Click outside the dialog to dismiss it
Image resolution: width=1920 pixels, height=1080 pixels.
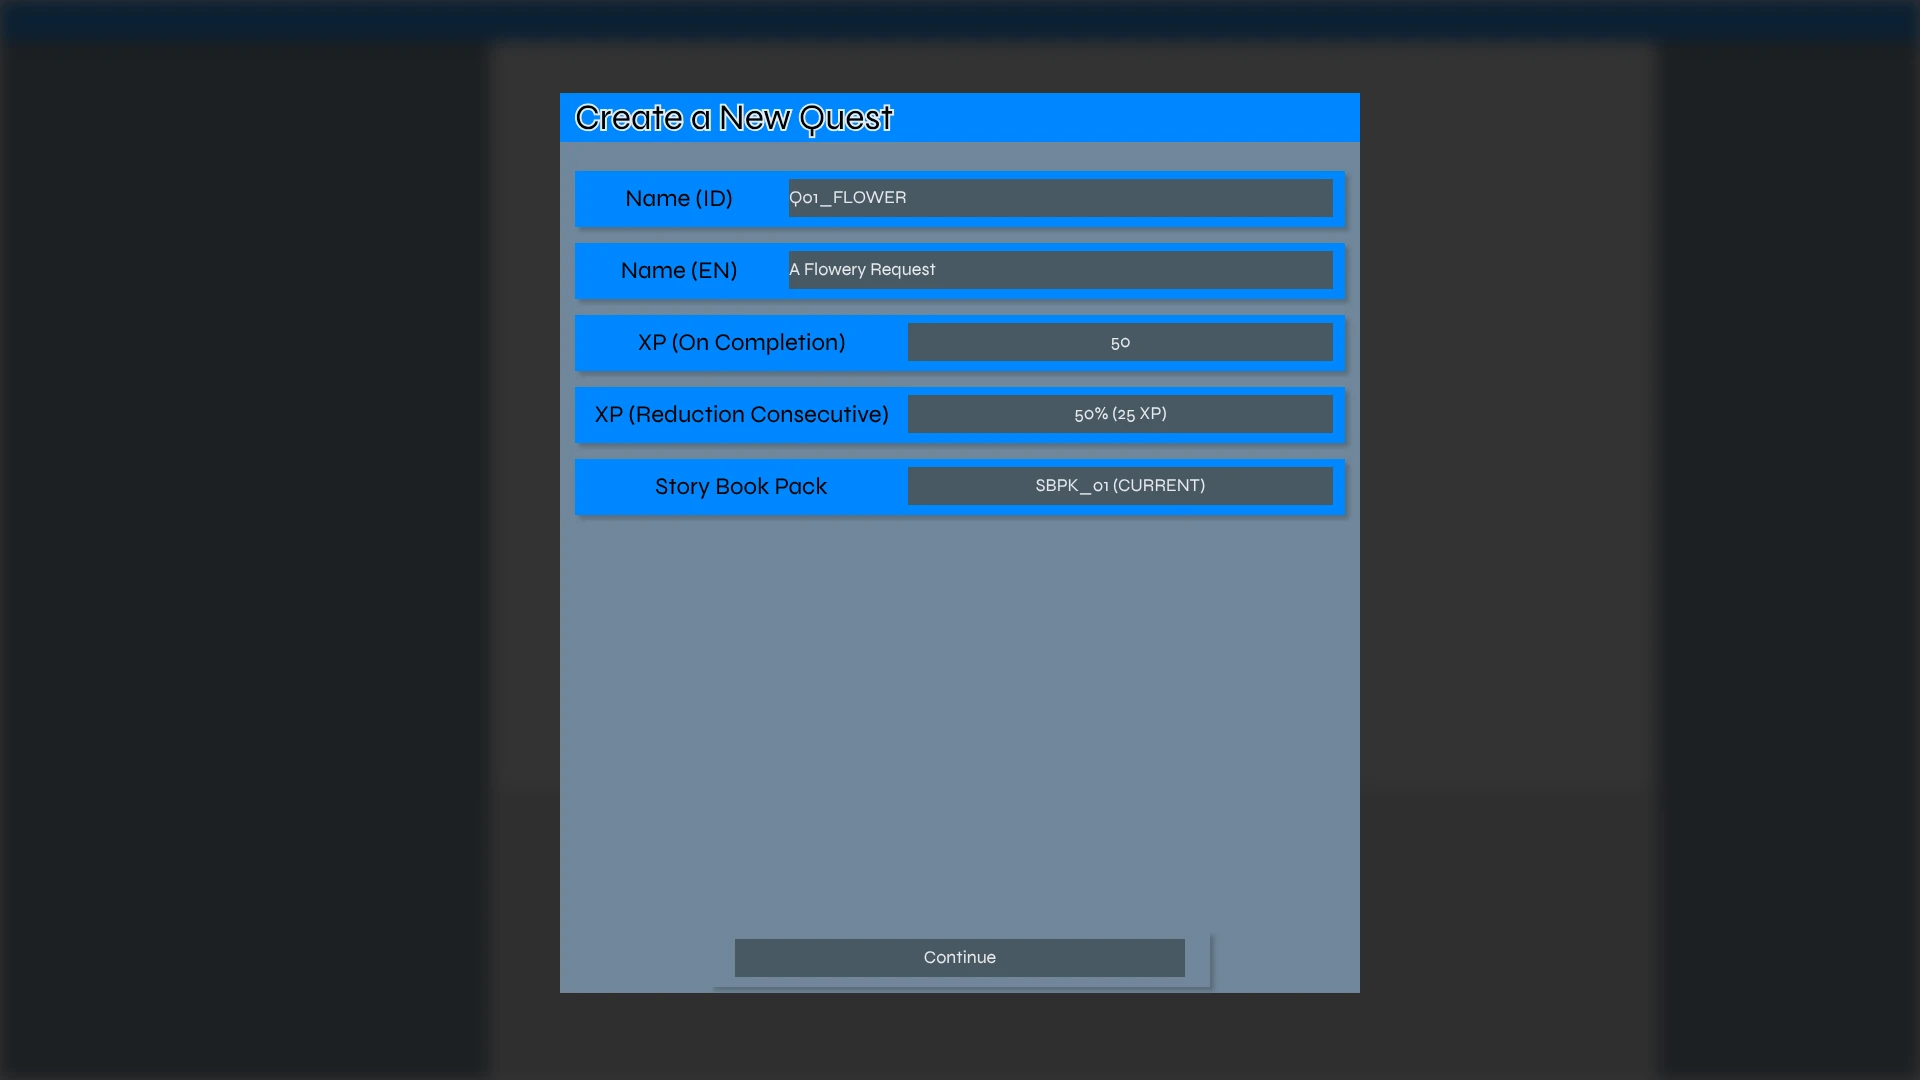[x=250, y=540]
